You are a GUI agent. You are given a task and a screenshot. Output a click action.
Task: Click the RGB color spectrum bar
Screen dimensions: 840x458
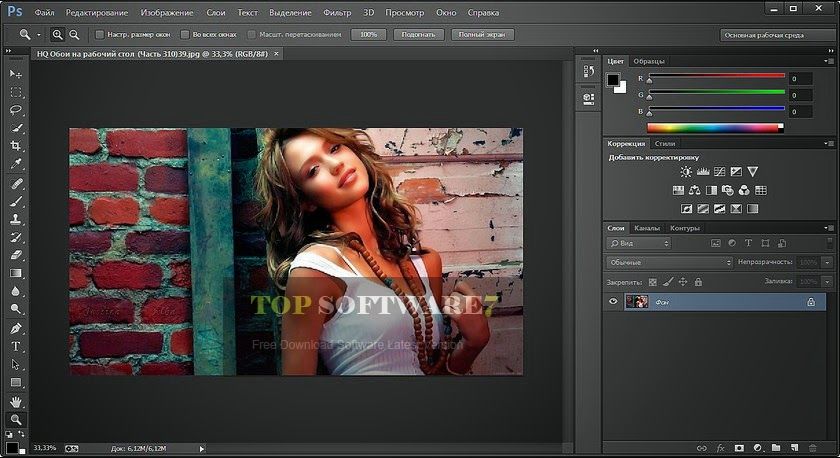[x=716, y=127]
